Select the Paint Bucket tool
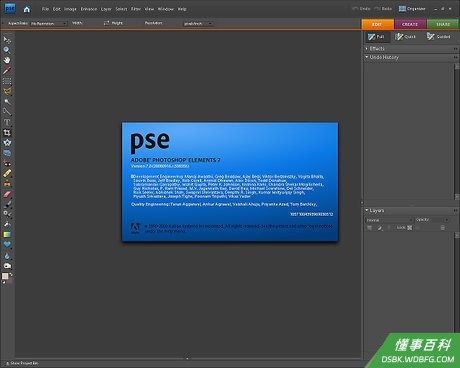Viewport: 460px width, 368px height. 7,224
